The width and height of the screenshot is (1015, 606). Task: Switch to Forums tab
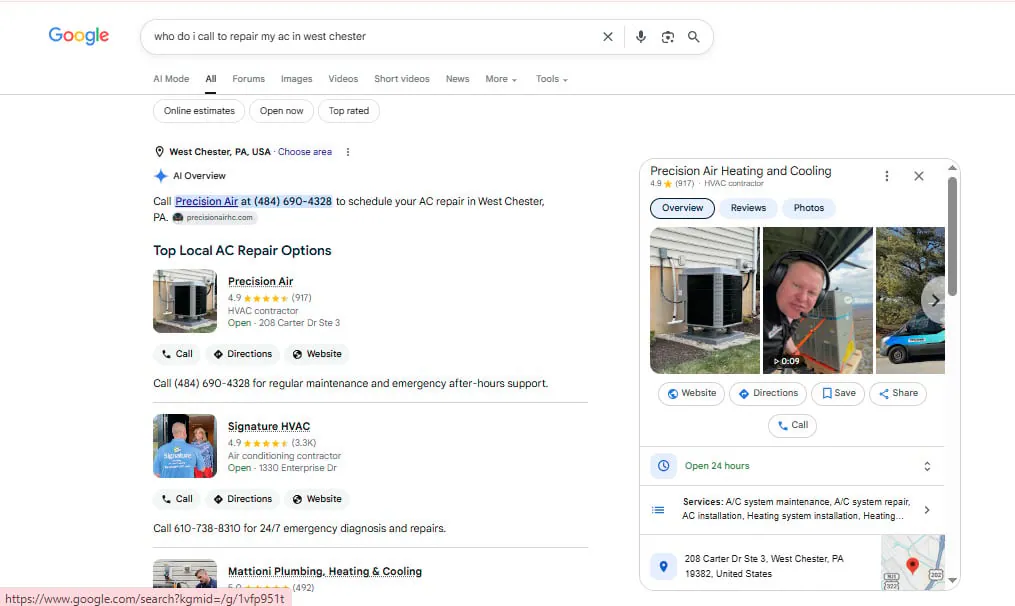[249, 79]
